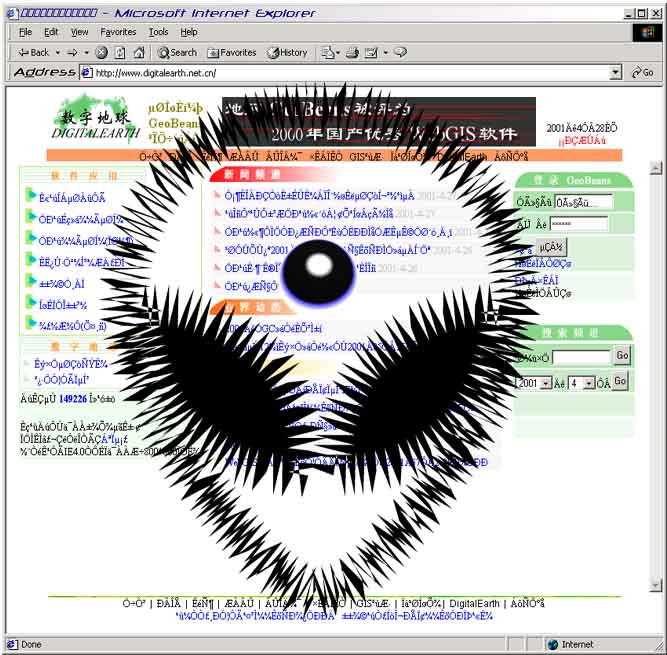
Task: Open the month dropdown showing 4
Action: (588, 383)
